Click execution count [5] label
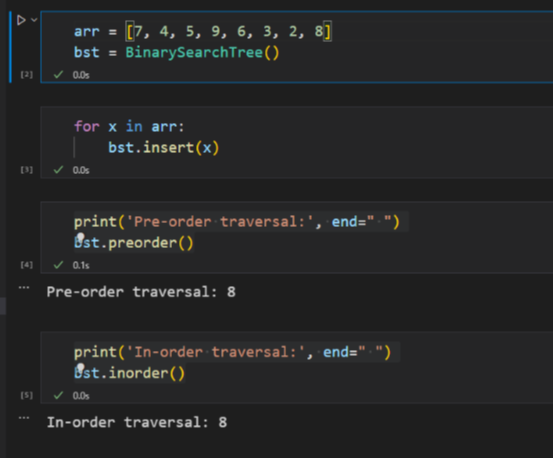Image resolution: width=553 pixels, height=458 pixels. coord(26,395)
